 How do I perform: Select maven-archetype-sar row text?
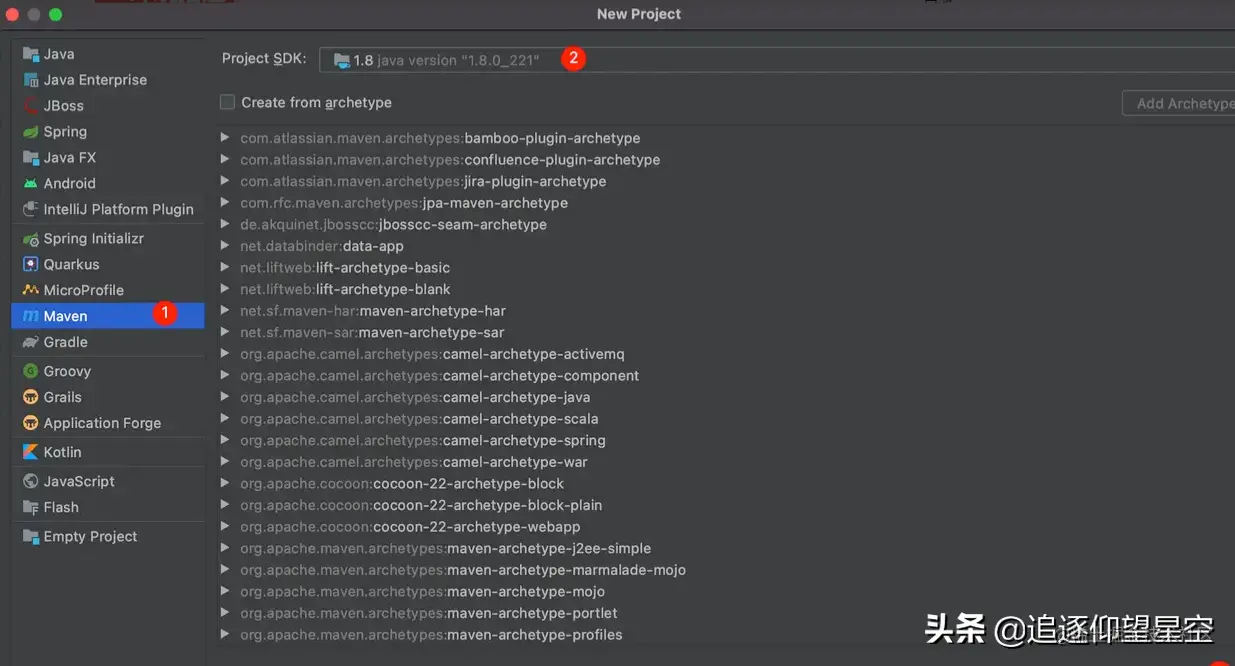(372, 332)
